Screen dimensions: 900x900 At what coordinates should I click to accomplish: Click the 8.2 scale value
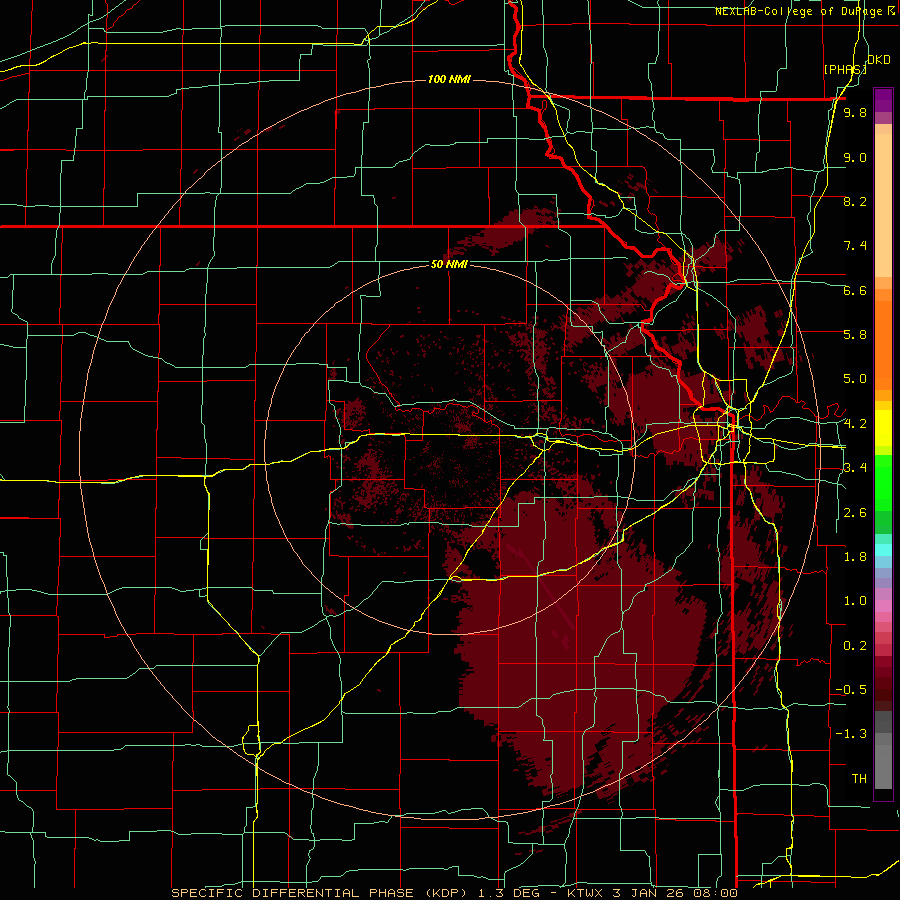tap(855, 202)
